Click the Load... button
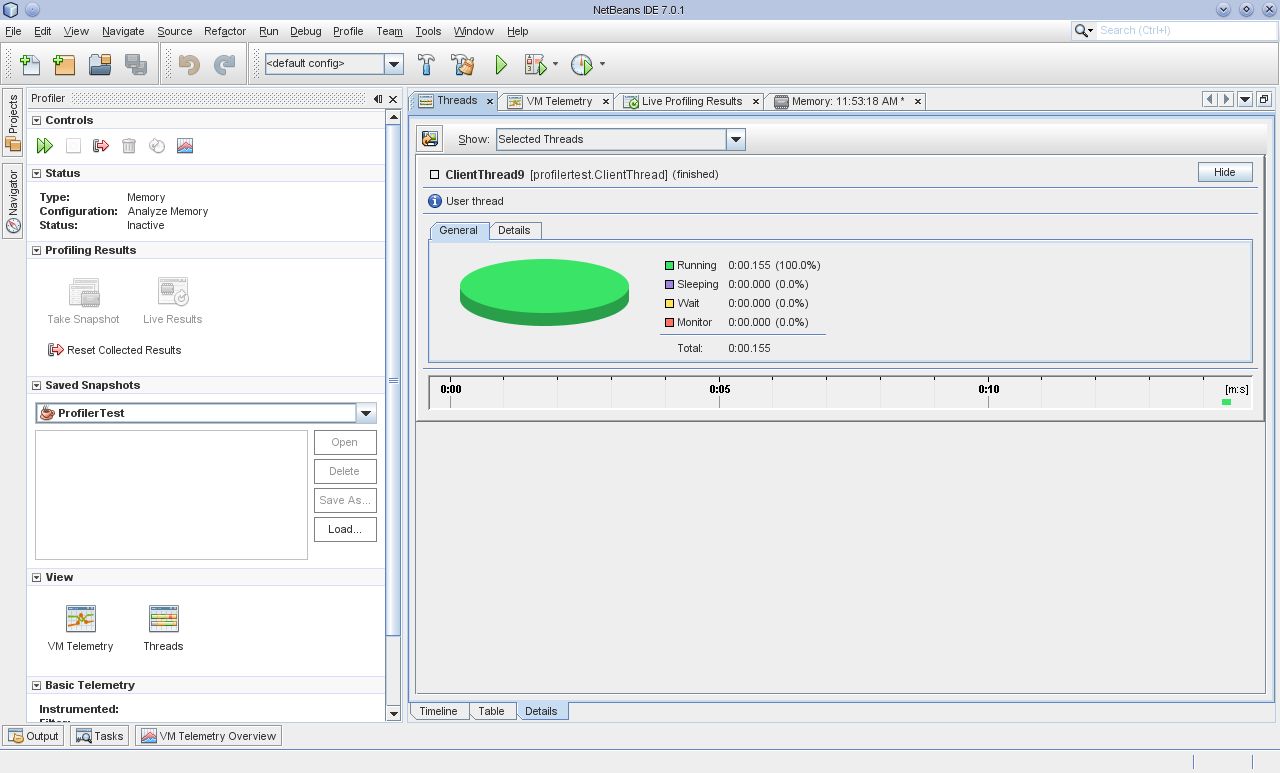This screenshot has height=773, width=1280. tap(345, 529)
